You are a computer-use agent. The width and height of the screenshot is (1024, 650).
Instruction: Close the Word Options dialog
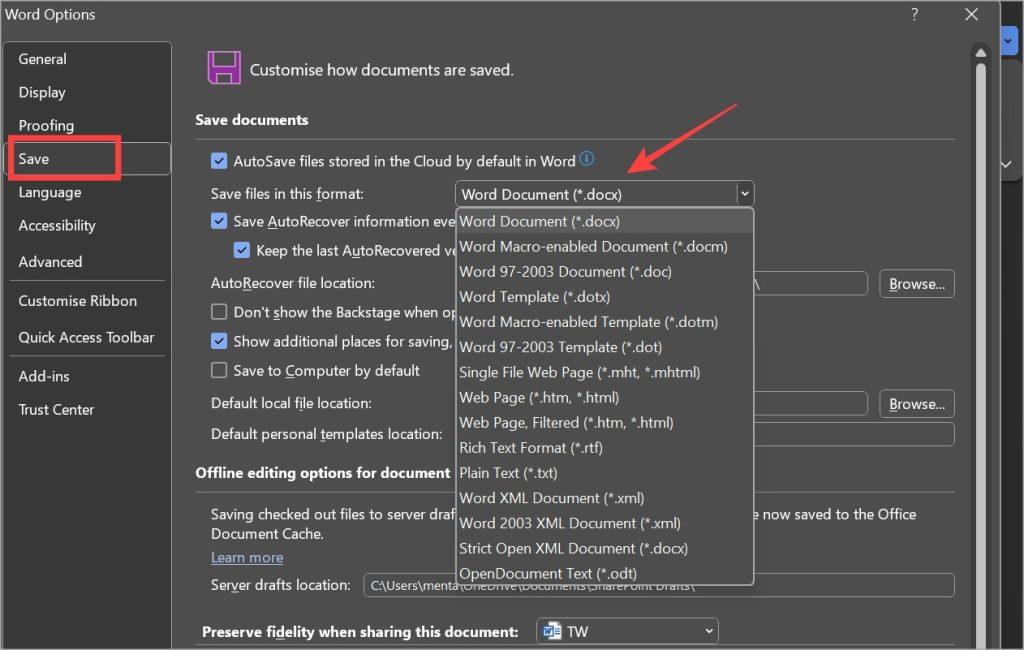(x=971, y=14)
